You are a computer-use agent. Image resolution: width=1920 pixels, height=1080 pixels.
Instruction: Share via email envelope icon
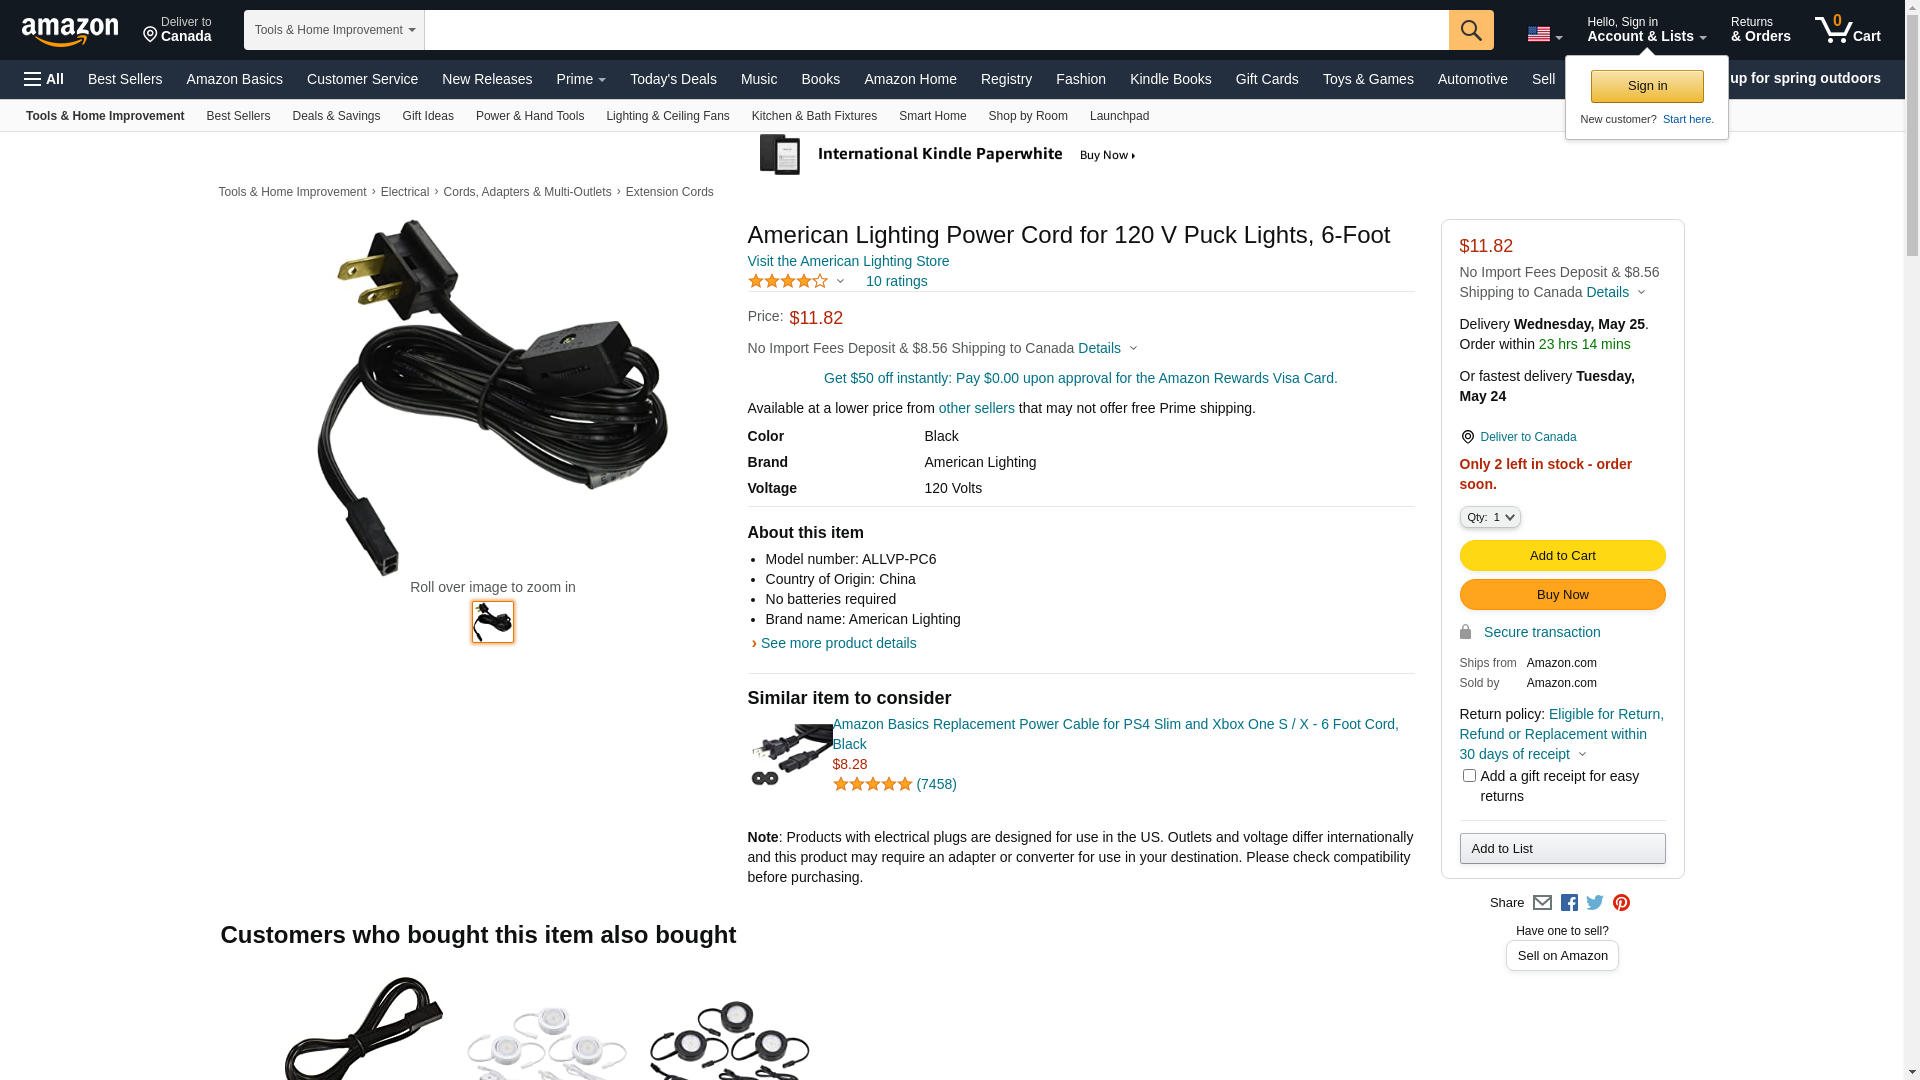1542,903
